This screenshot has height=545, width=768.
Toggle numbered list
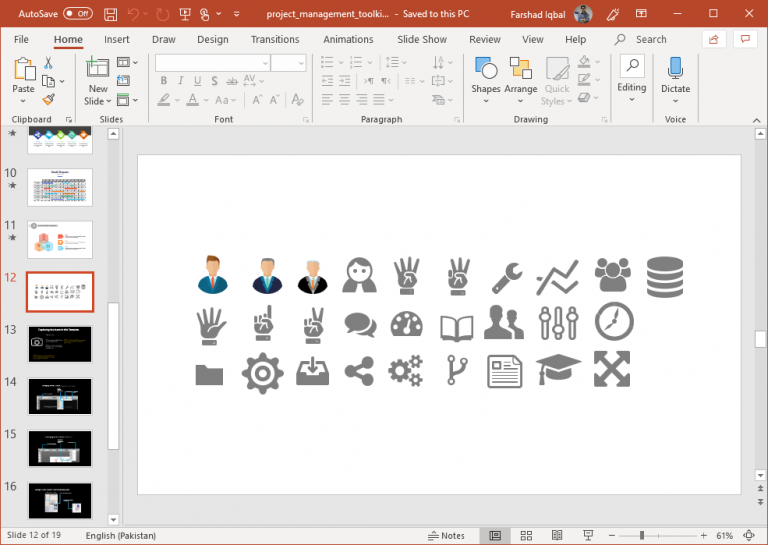coord(356,62)
